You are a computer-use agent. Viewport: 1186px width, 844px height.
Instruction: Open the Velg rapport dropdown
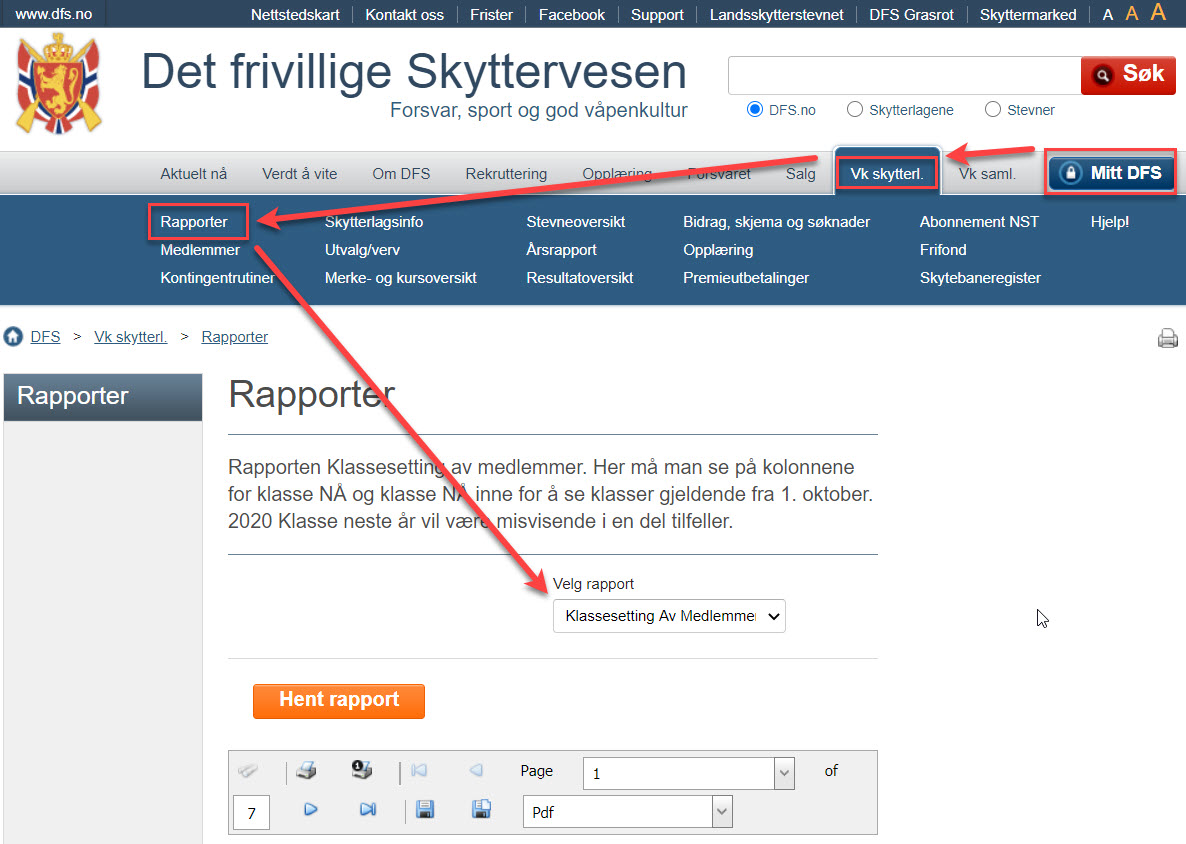(669, 616)
